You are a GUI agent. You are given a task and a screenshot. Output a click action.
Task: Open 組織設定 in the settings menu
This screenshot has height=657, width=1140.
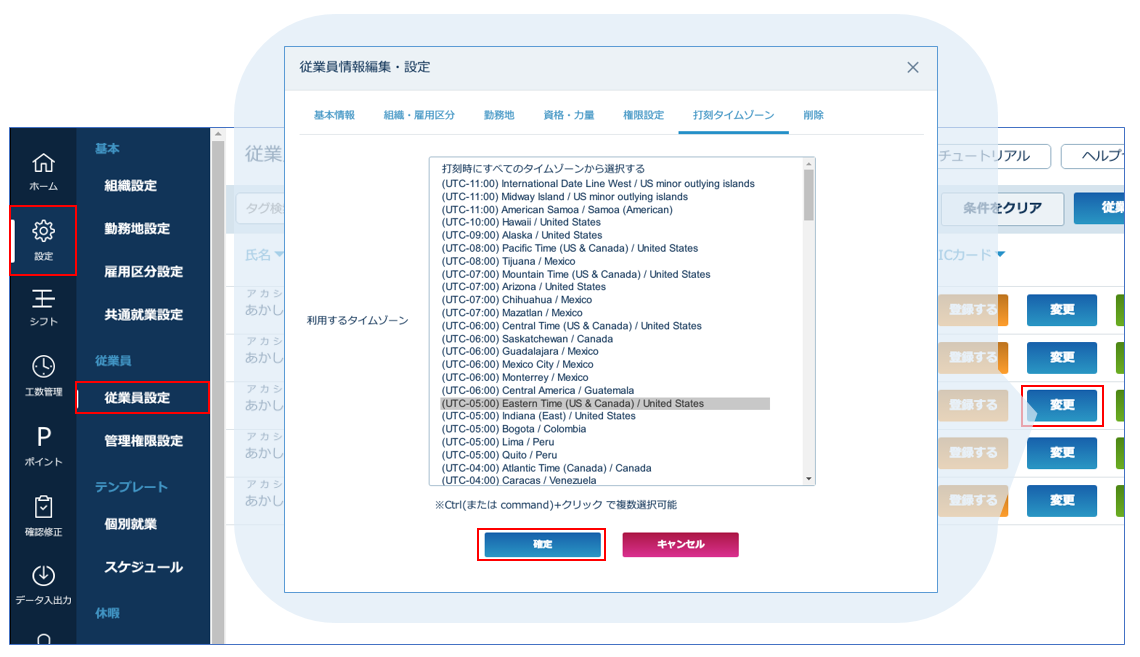pyautogui.click(x=130, y=185)
